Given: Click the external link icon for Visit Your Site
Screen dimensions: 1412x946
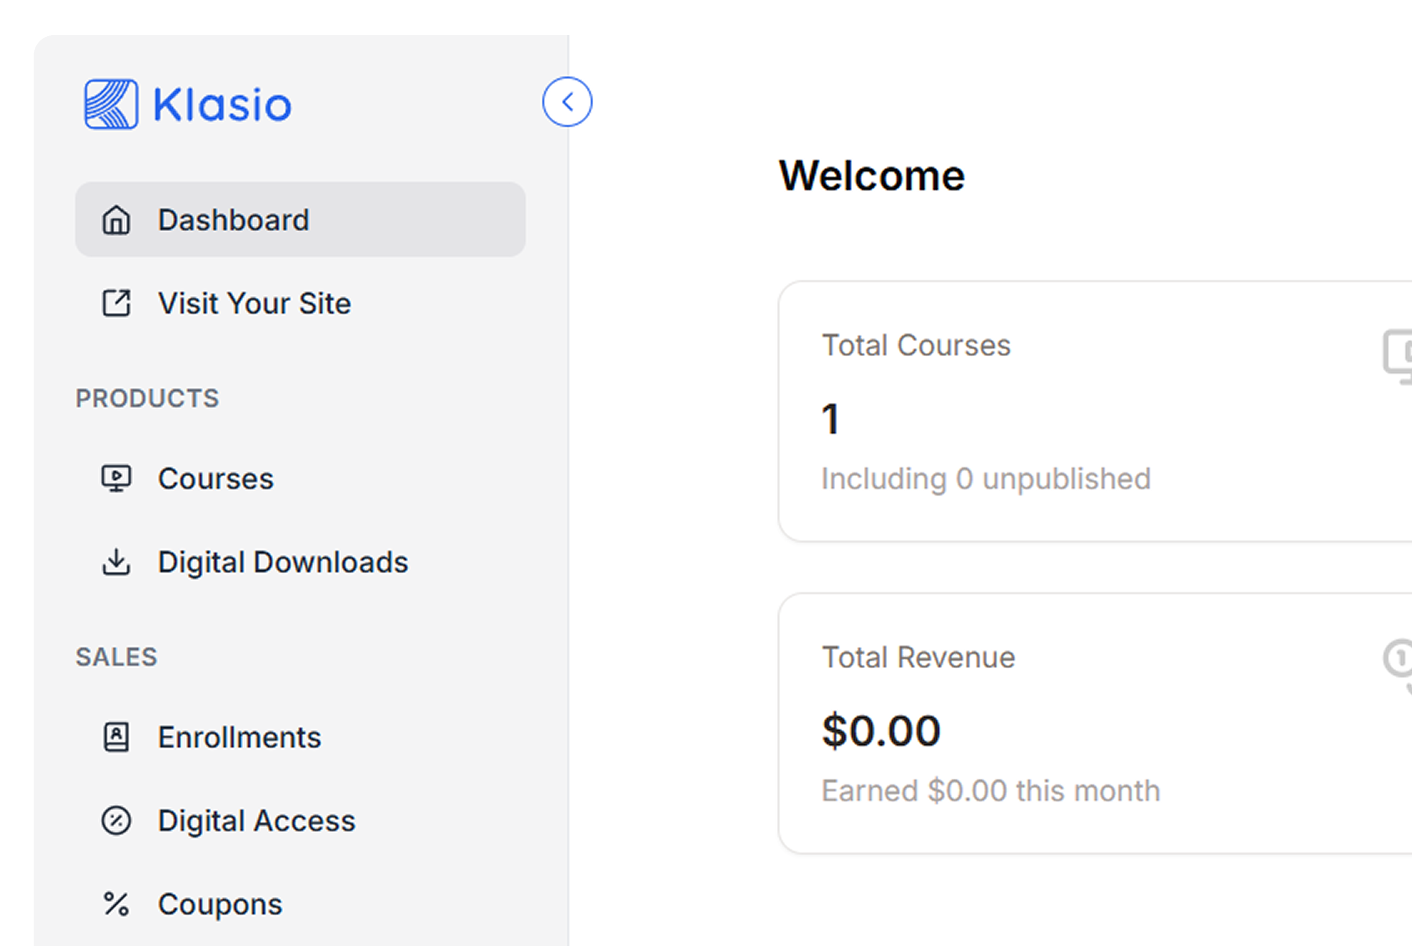Looking at the screenshot, I should point(117,303).
